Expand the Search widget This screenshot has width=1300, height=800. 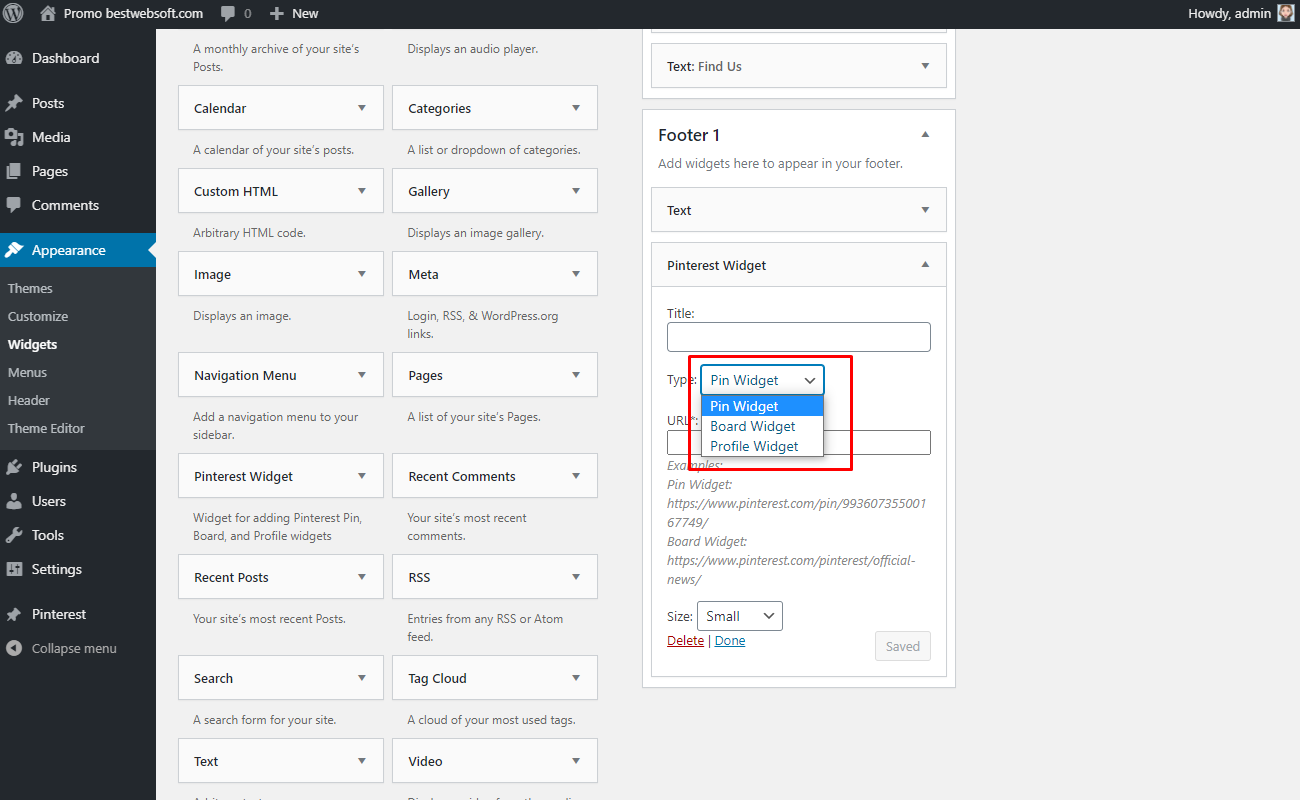361,678
